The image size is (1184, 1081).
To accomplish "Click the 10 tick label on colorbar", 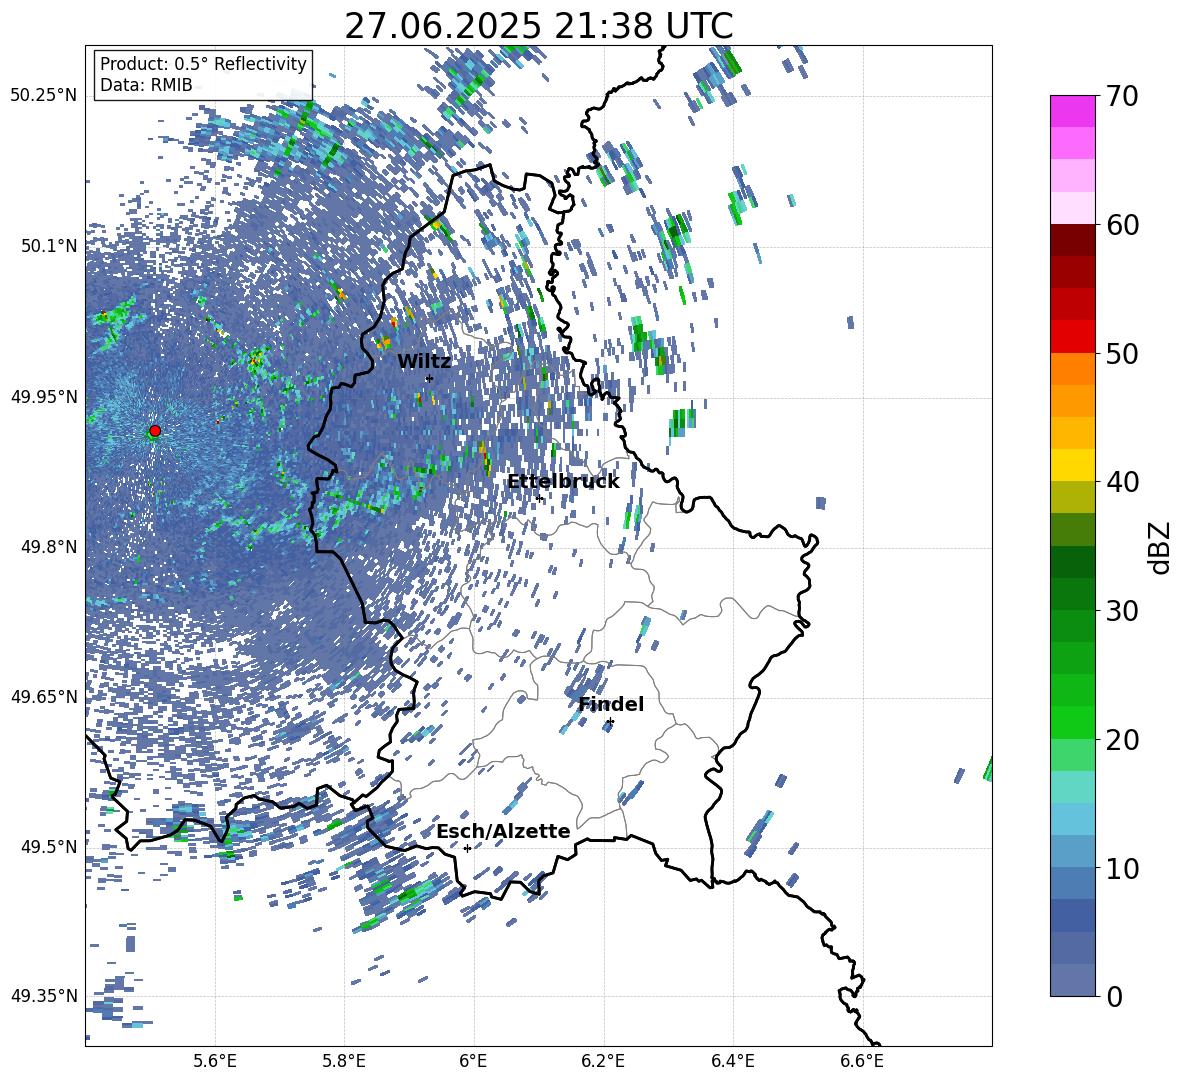I will coord(1122,868).
